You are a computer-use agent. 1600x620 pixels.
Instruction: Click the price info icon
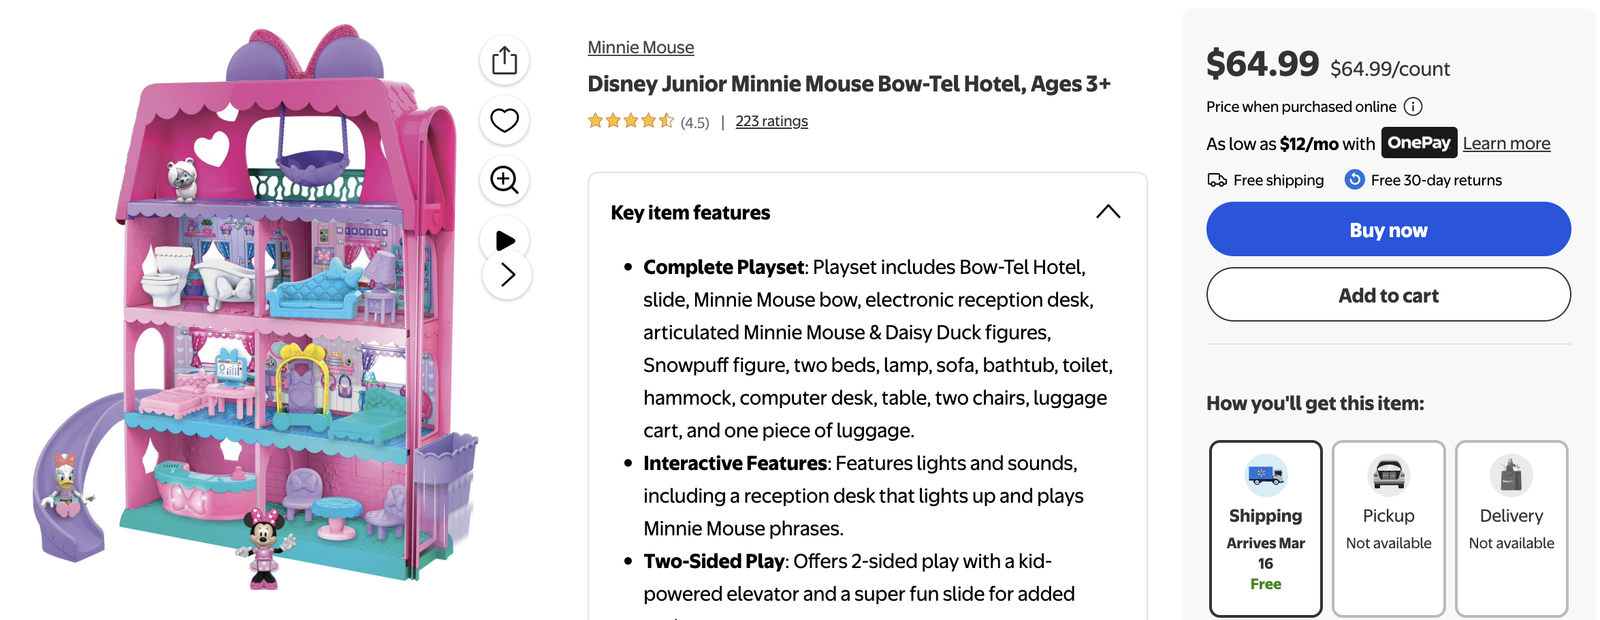1413,107
